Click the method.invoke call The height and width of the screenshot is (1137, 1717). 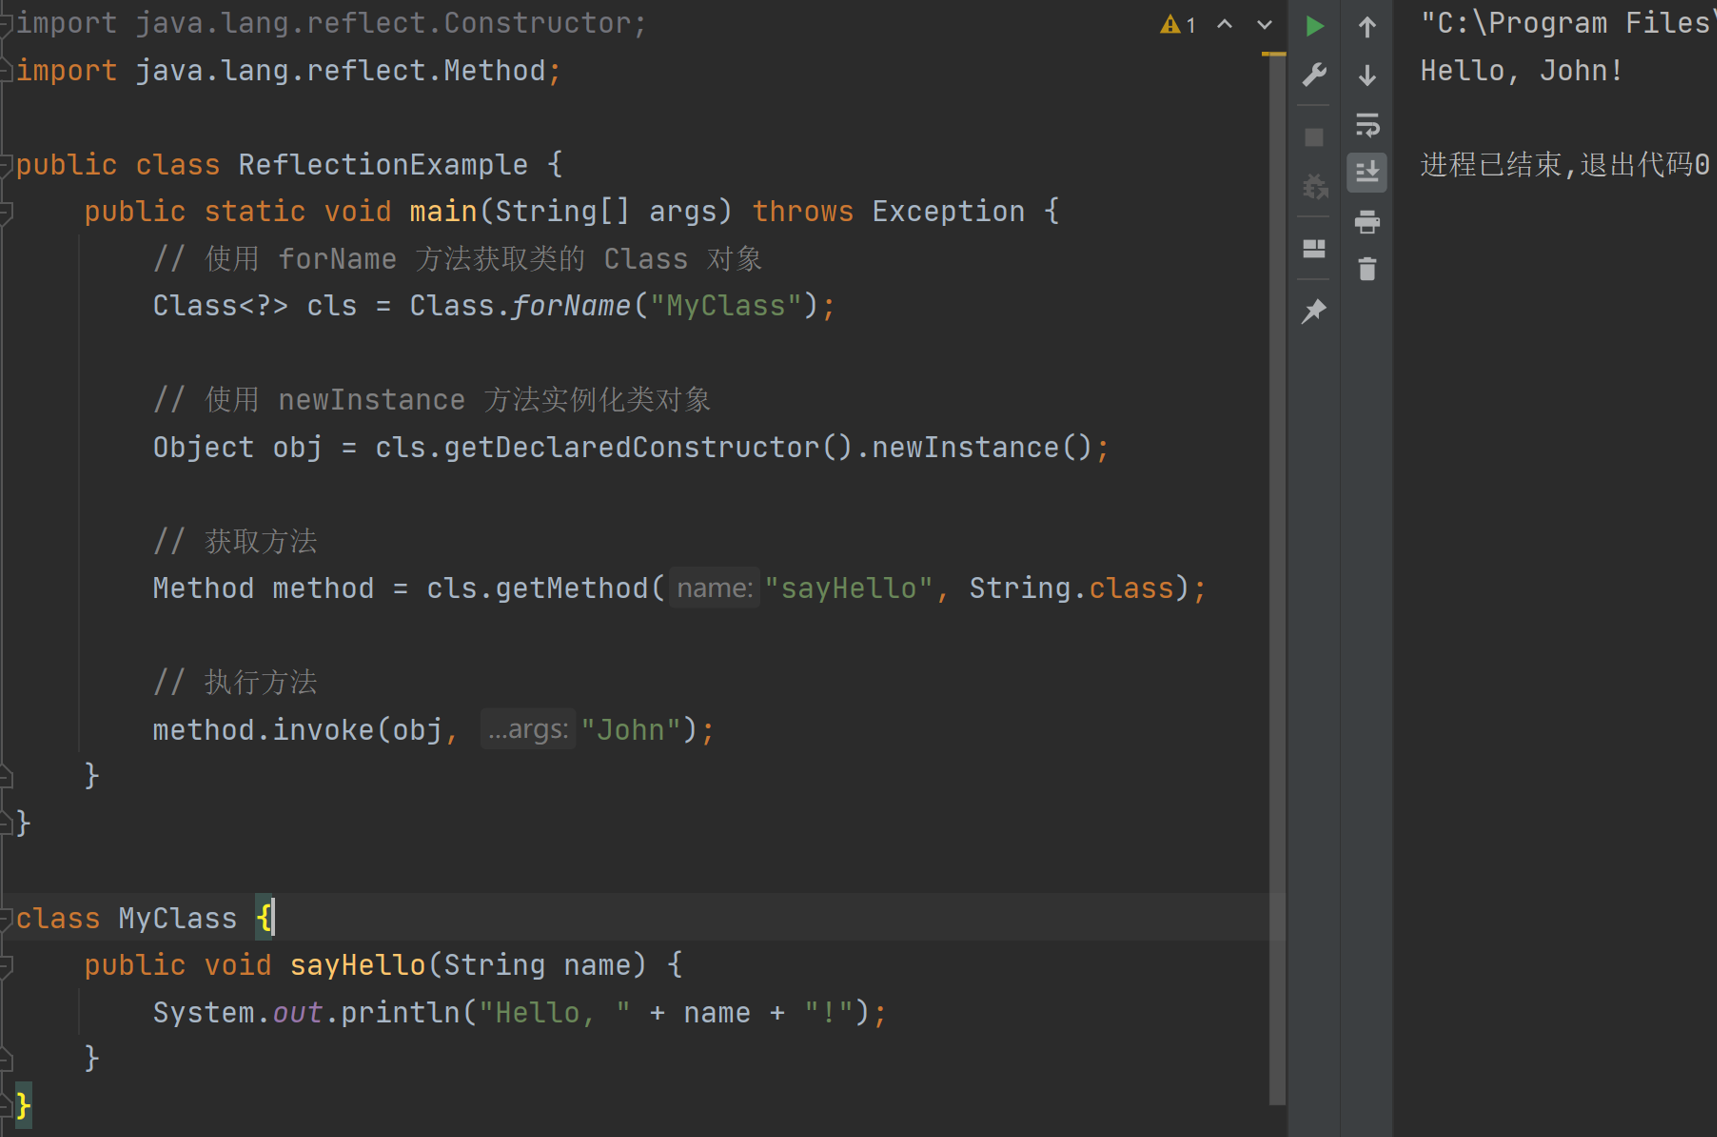[263, 729]
